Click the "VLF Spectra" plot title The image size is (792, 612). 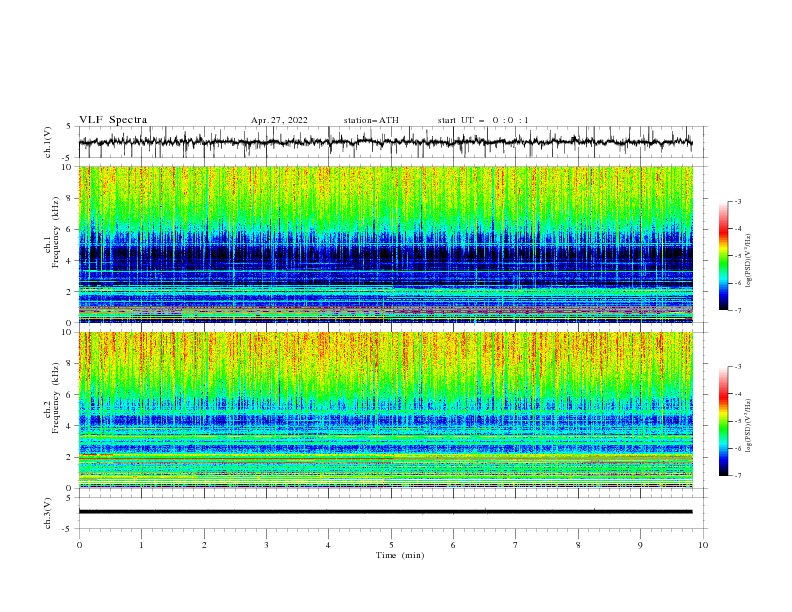pos(113,120)
